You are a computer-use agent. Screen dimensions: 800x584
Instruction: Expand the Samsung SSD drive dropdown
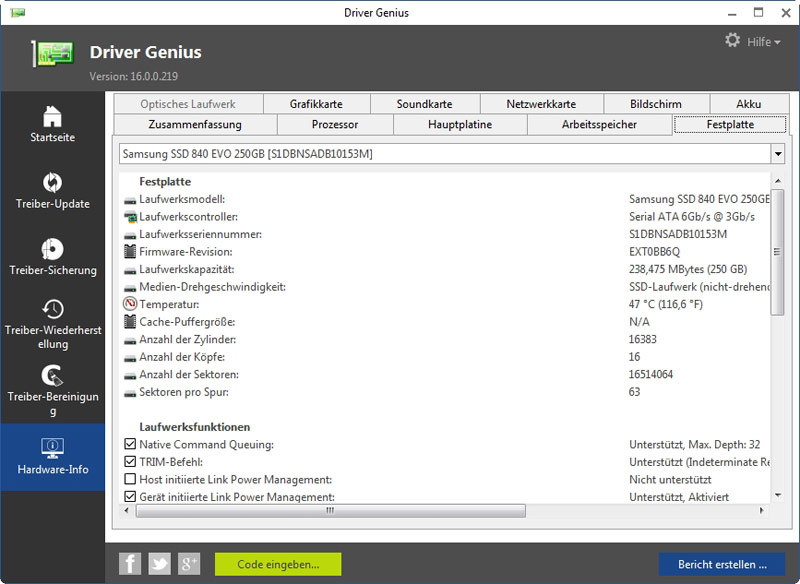[777, 154]
